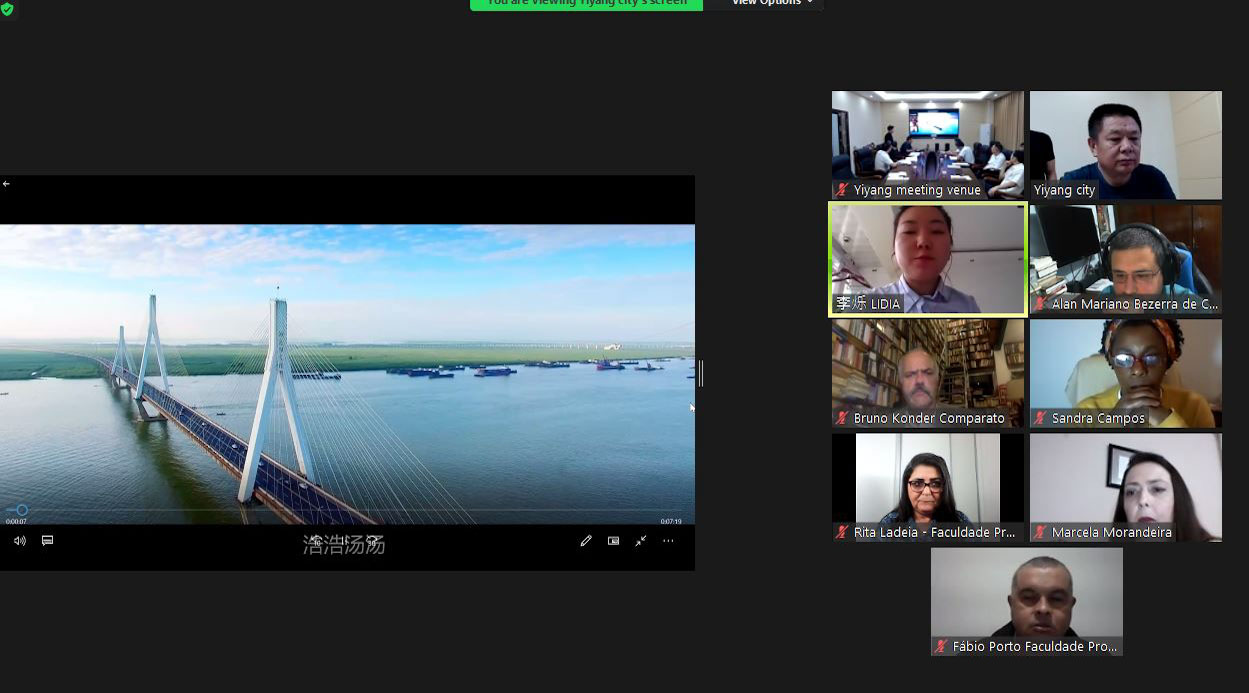The width and height of the screenshot is (1249, 693).
Task: Exit full screen in the video player
Action: pyautogui.click(x=641, y=541)
